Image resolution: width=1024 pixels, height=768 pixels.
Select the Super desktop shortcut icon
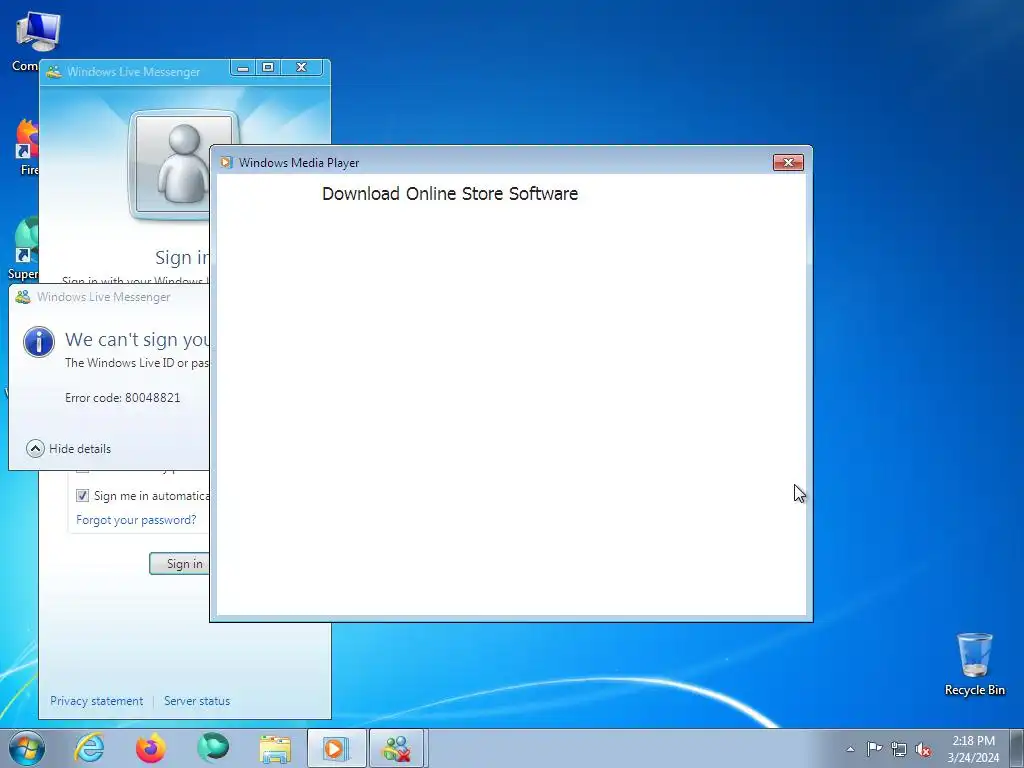pyautogui.click(x=24, y=248)
